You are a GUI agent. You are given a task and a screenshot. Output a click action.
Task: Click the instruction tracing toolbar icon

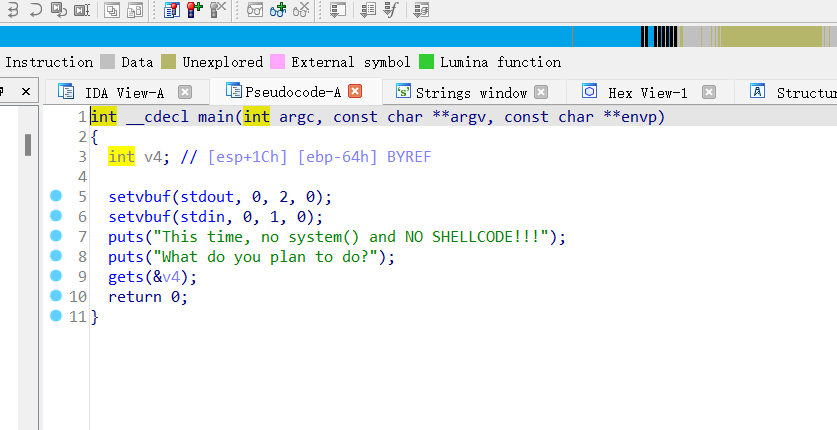point(368,10)
